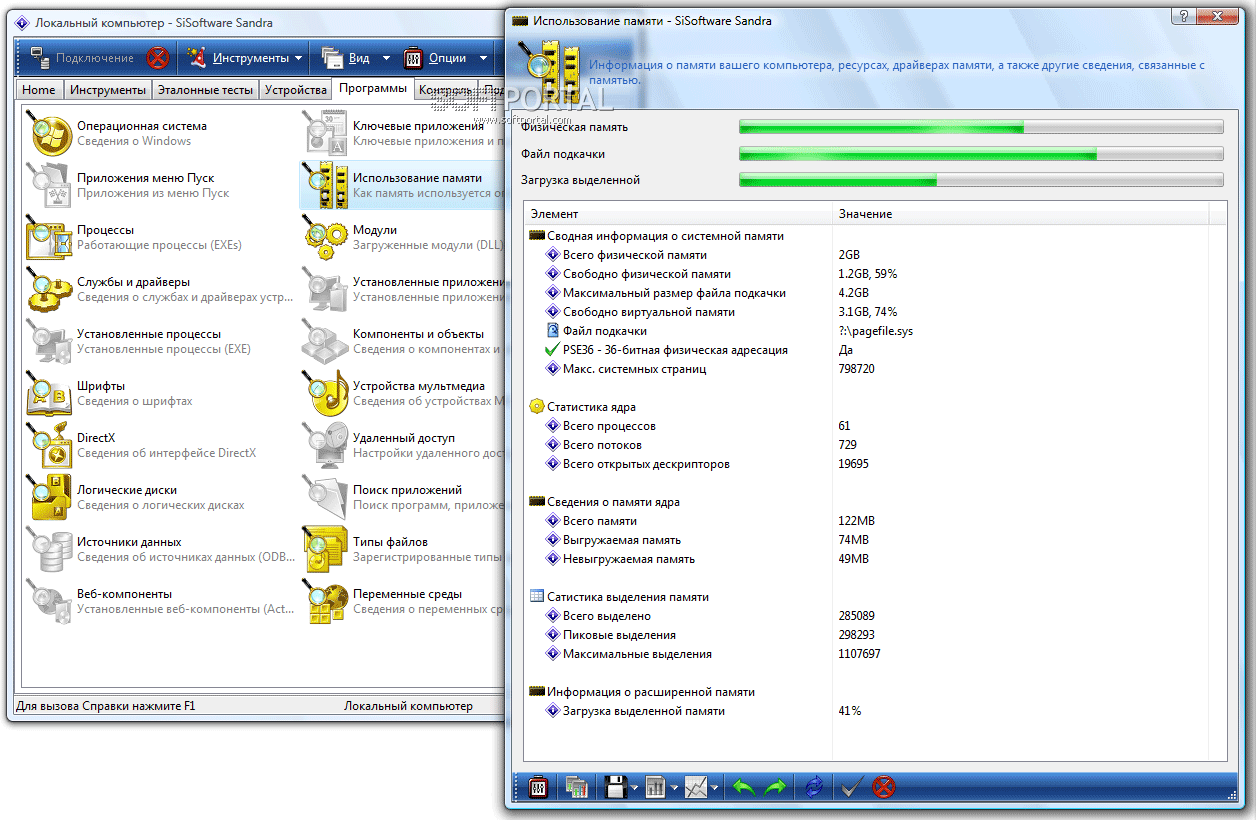This screenshot has height=820, width=1256.
Task: Go back with the green left arrow
Action: click(743, 787)
